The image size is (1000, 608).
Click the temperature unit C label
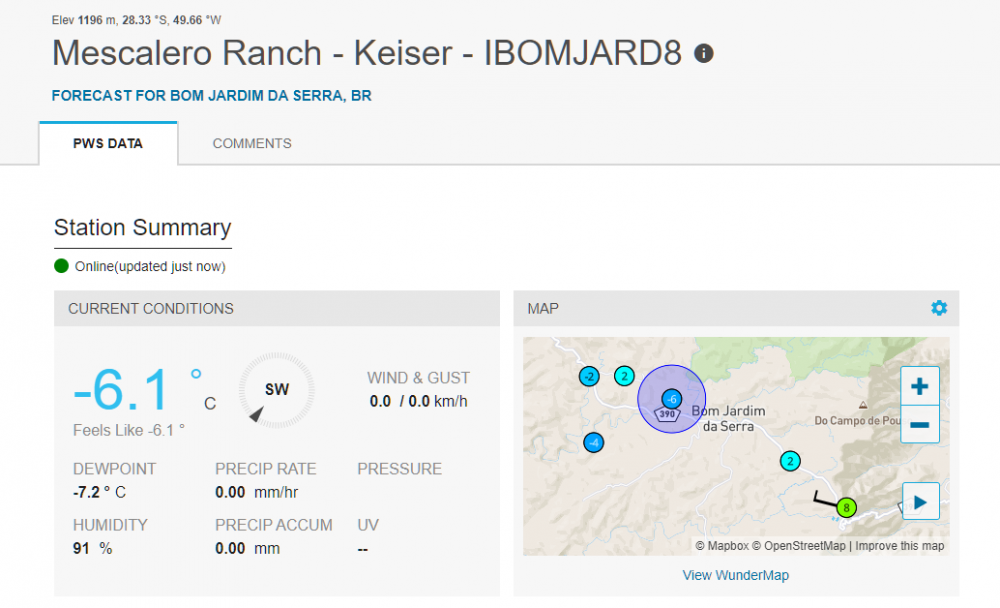(210, 403)
